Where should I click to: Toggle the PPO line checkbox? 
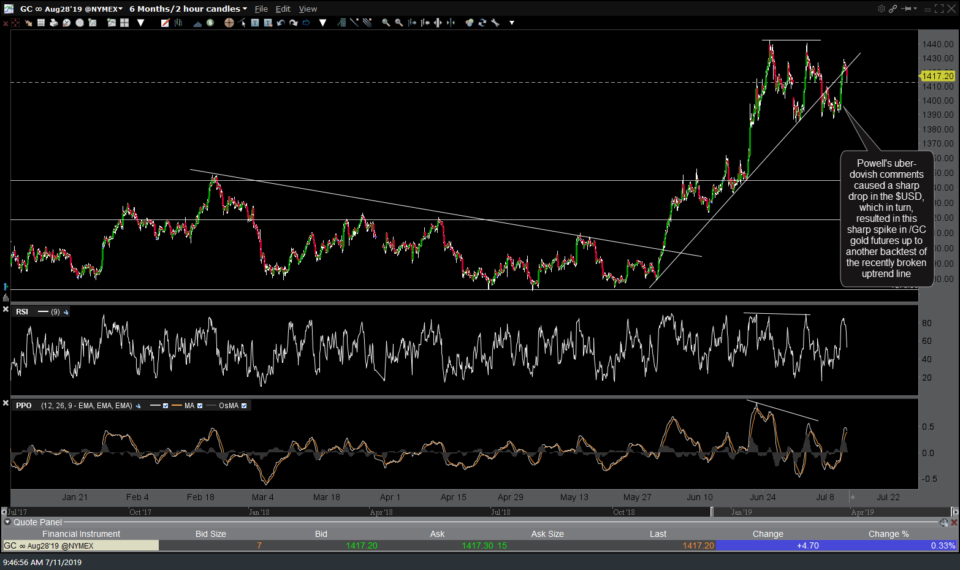[x=165, y=405]
